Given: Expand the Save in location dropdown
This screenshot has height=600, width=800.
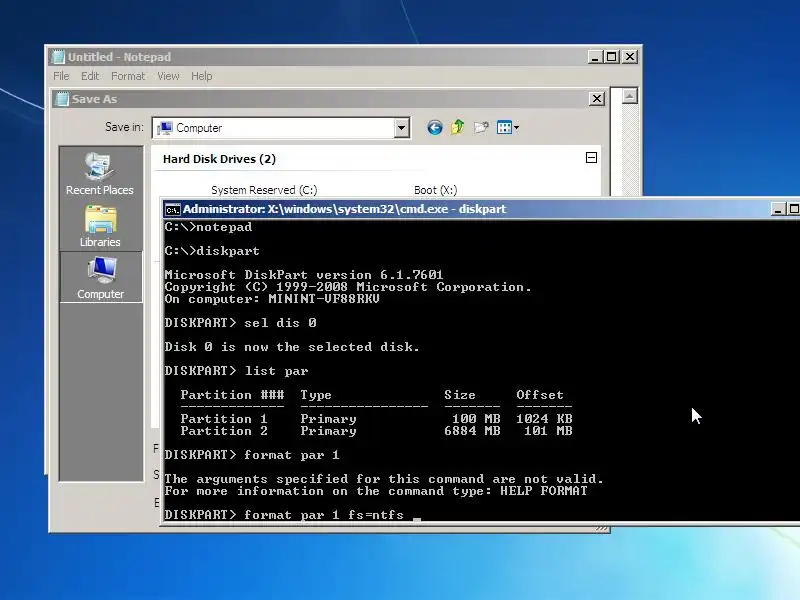Looking at the screenshot, I should (402, 128).
